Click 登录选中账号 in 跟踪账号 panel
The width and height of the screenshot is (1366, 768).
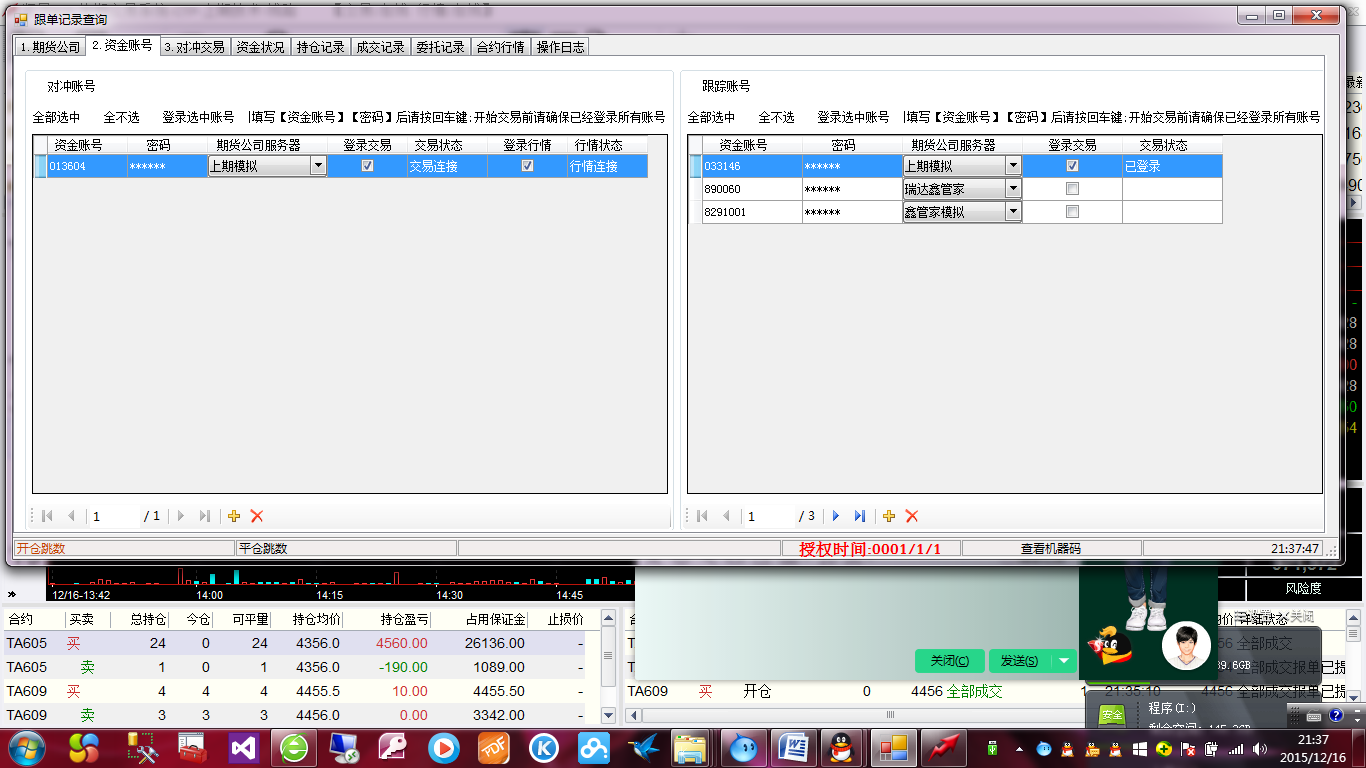click(853, 117)
